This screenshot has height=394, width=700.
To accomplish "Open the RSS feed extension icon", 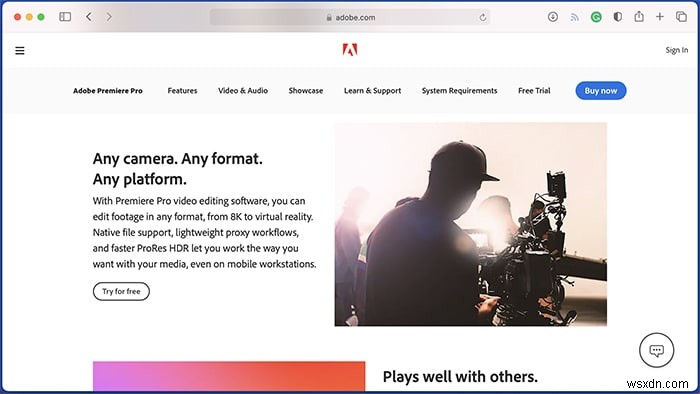I will click(x=575, y=17).
